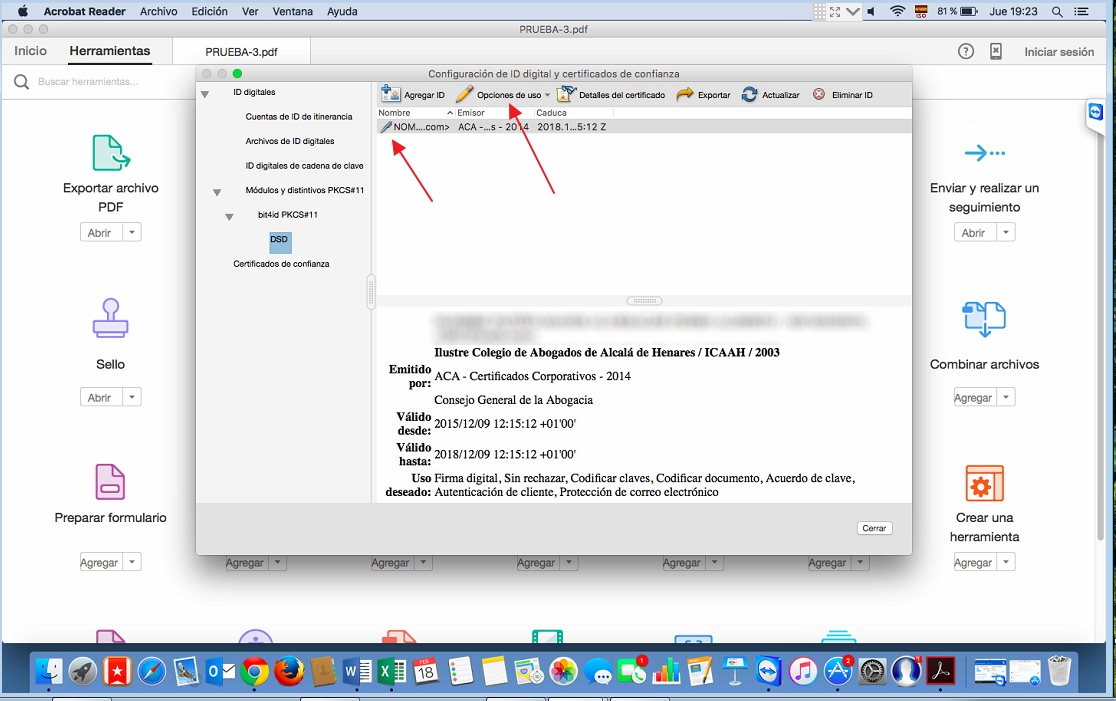Screen dimensions: 1116x701
Task: Click the TeamViewer side panel icon
Action: [1095, 112]
